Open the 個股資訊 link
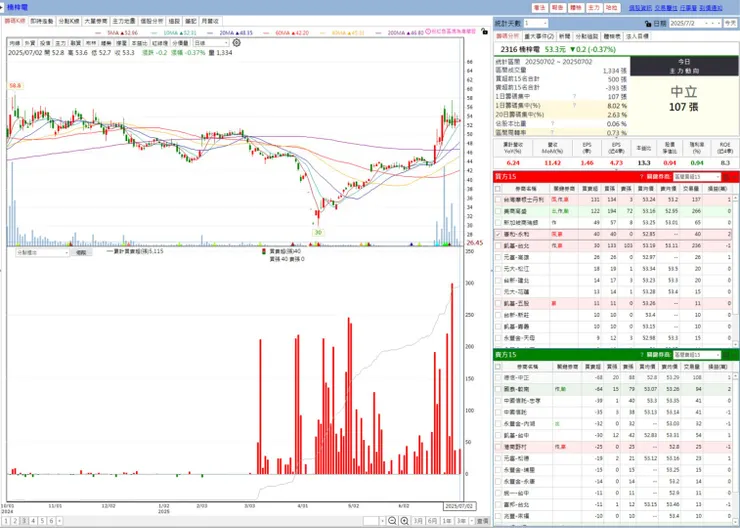The width and height of the screenshot is (740, 528). 640,8
